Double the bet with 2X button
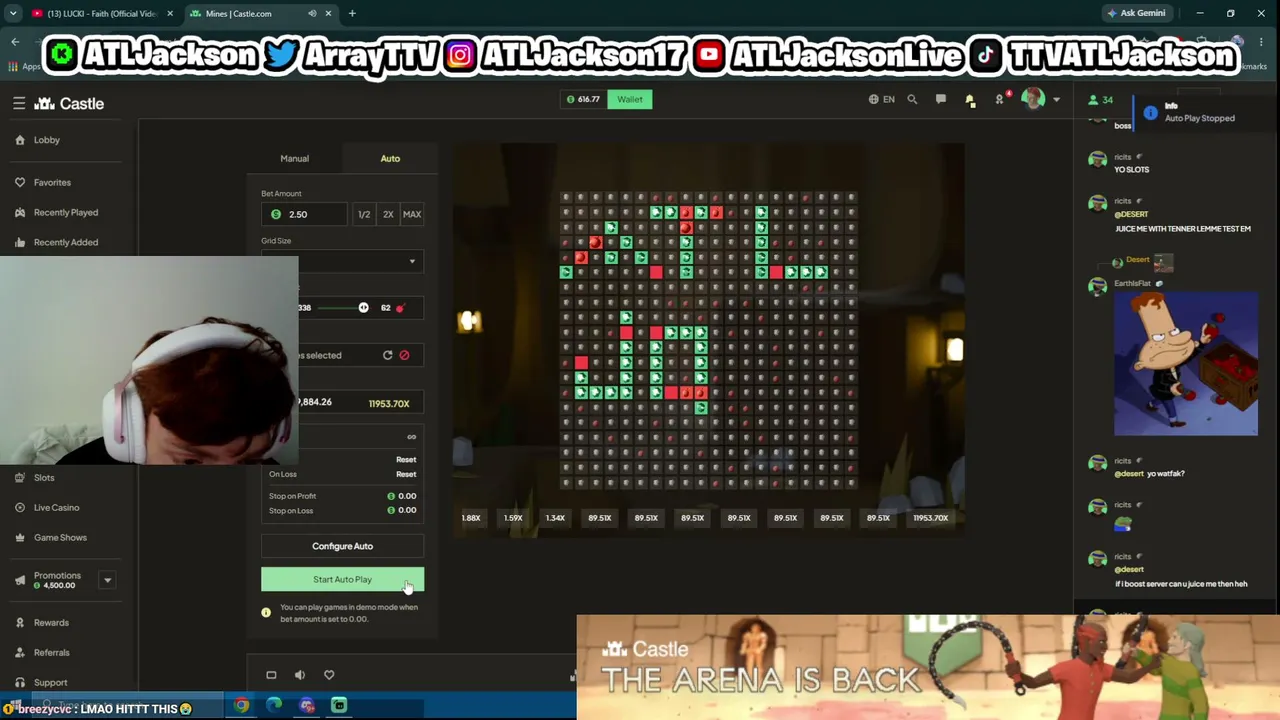Image resolution: width=1280 pixels, height=720 pixels. [388, 214]
